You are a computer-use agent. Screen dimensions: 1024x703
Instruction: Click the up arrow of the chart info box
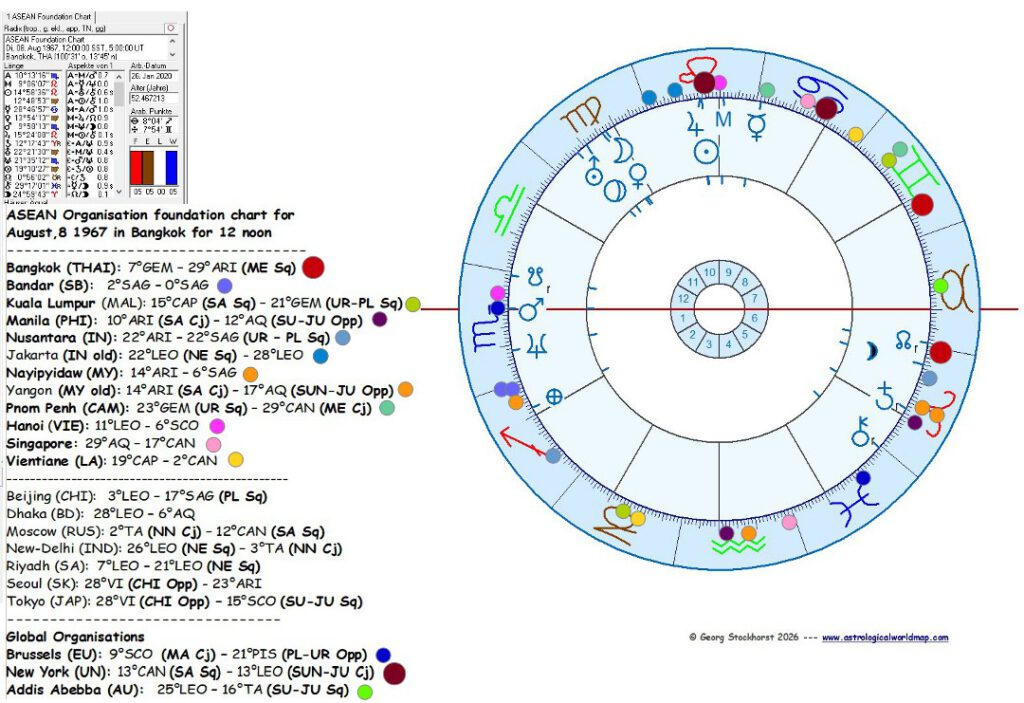click(x=172, y=39)
